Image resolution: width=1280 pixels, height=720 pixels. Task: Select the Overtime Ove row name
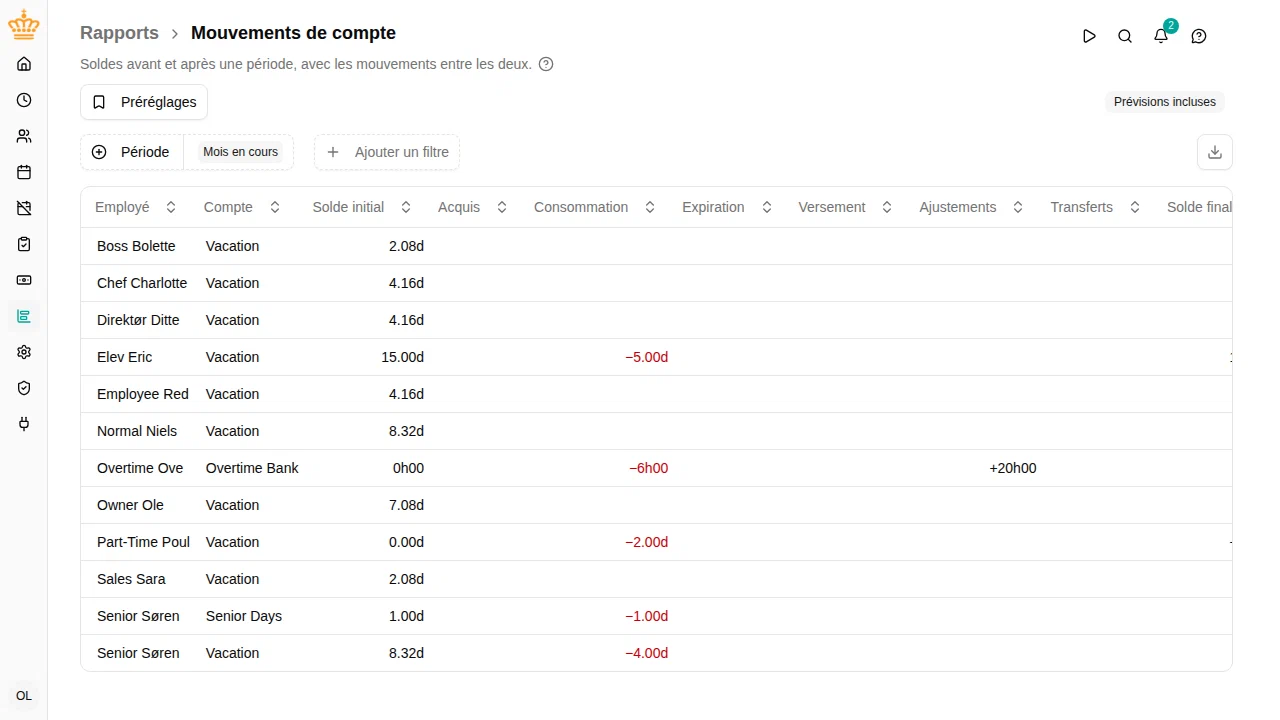tap(140, 468)
